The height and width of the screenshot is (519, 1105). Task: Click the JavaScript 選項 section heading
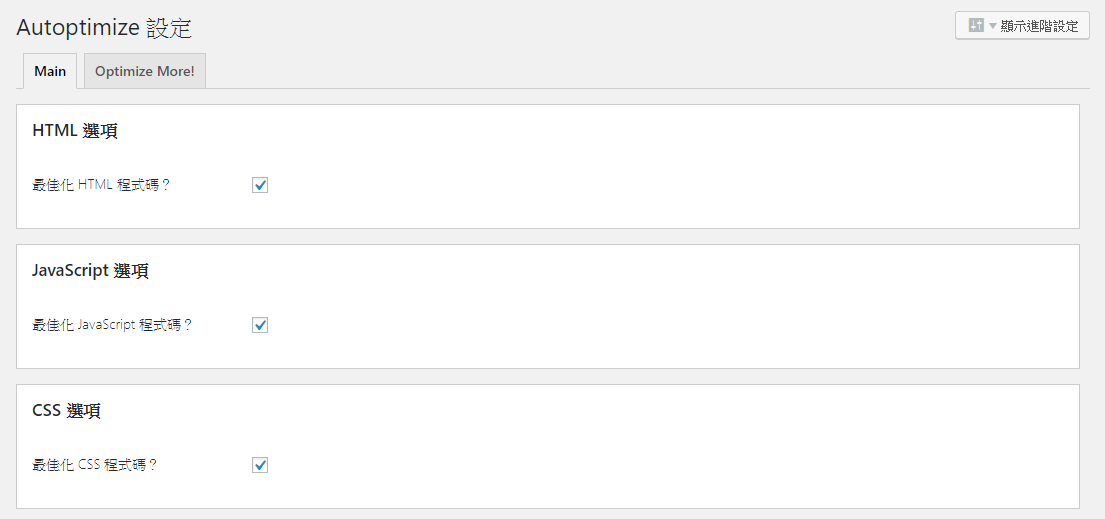pos(90,271)
